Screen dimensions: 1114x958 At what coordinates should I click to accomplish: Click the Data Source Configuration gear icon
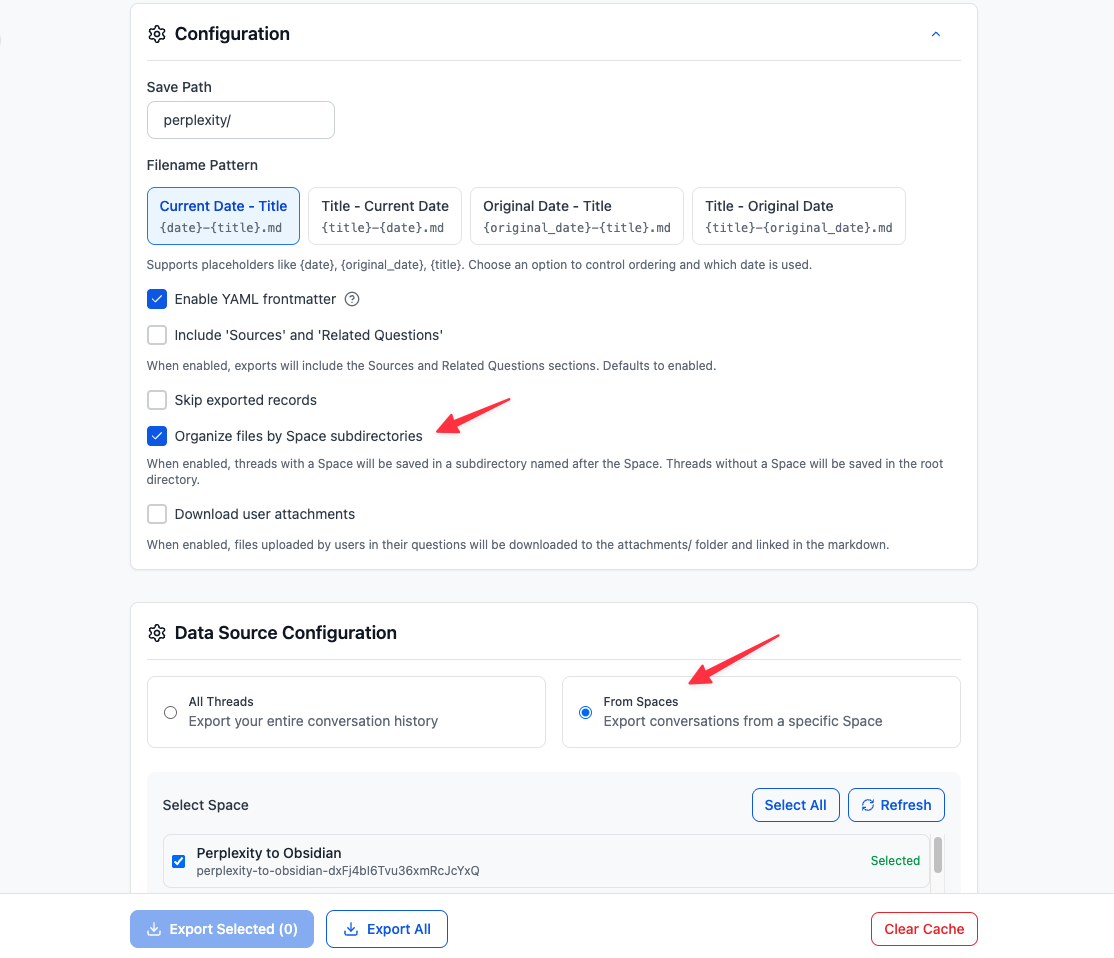click(157, 633)
